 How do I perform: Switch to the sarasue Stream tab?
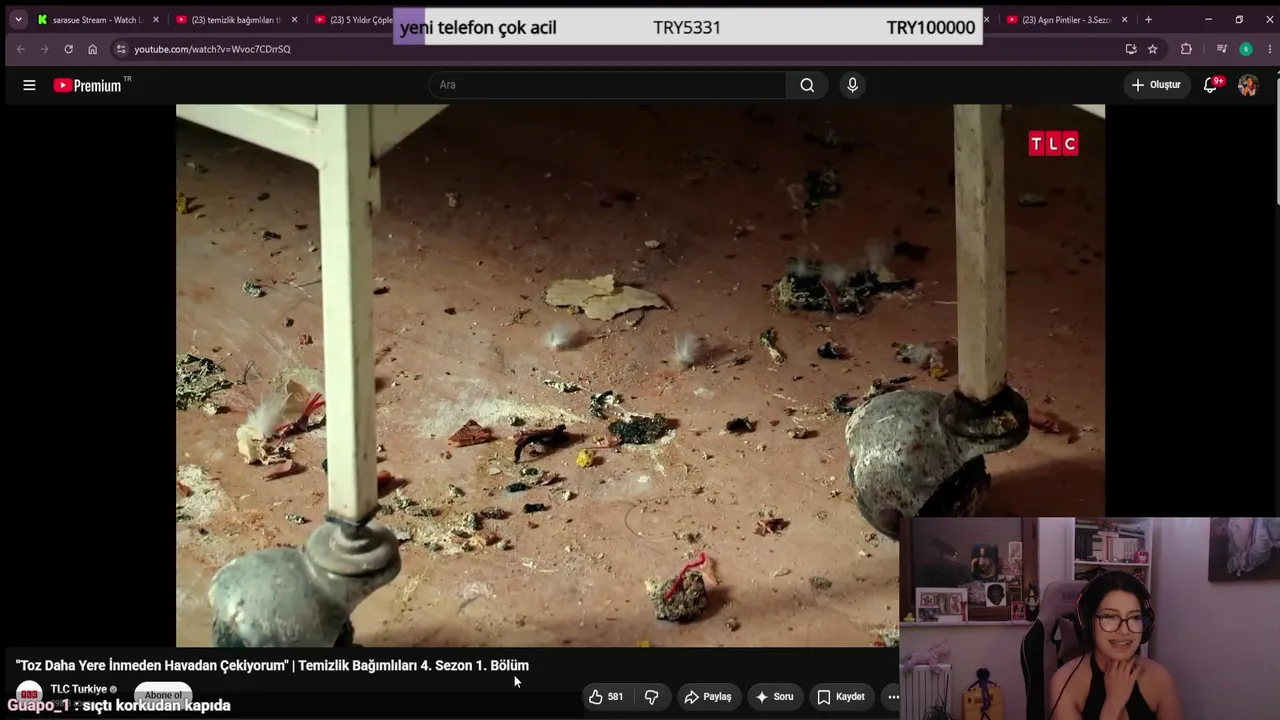pos(98,20)
